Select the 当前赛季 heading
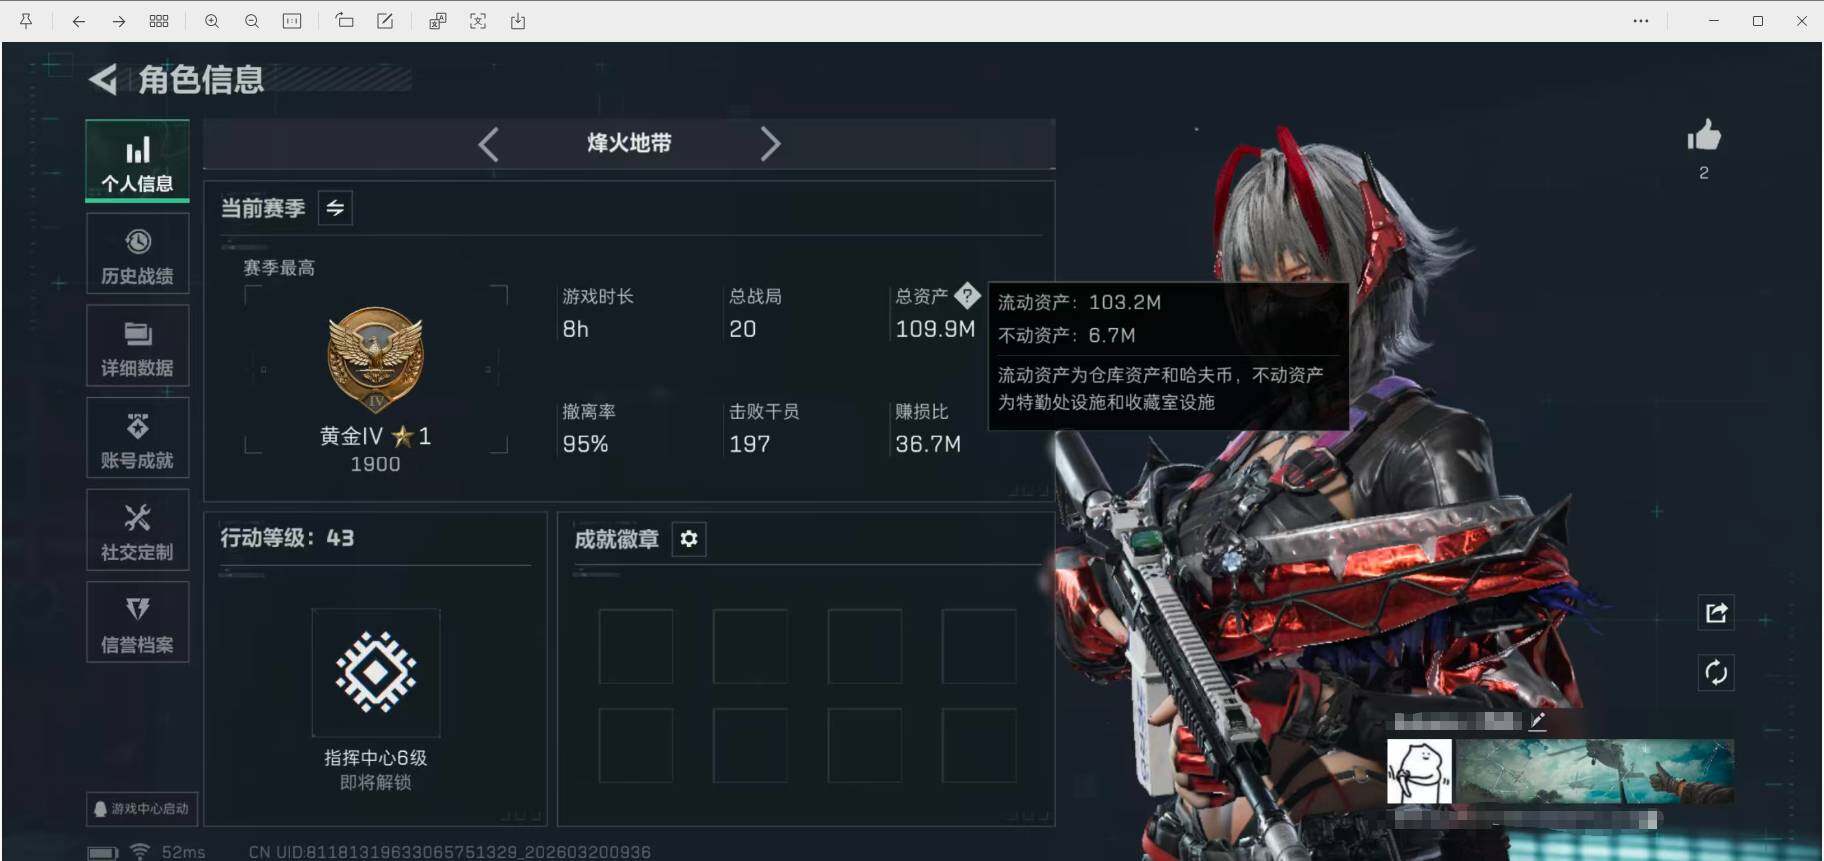 (x=263, y=208)
